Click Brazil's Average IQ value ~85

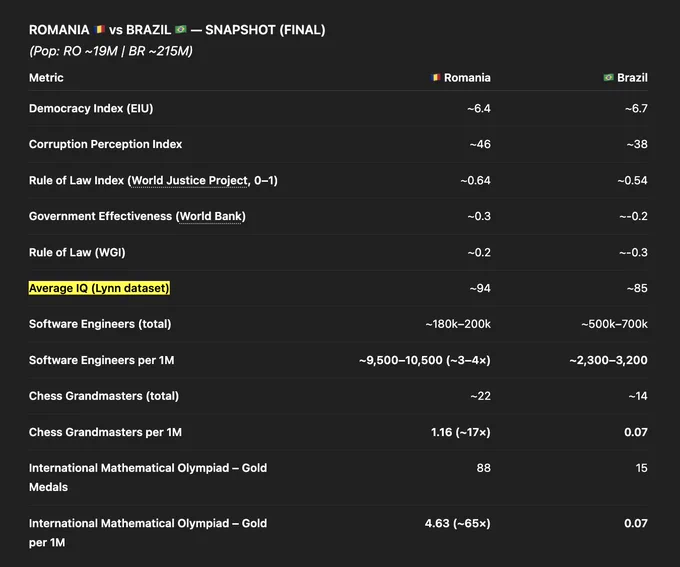(637, 288)
